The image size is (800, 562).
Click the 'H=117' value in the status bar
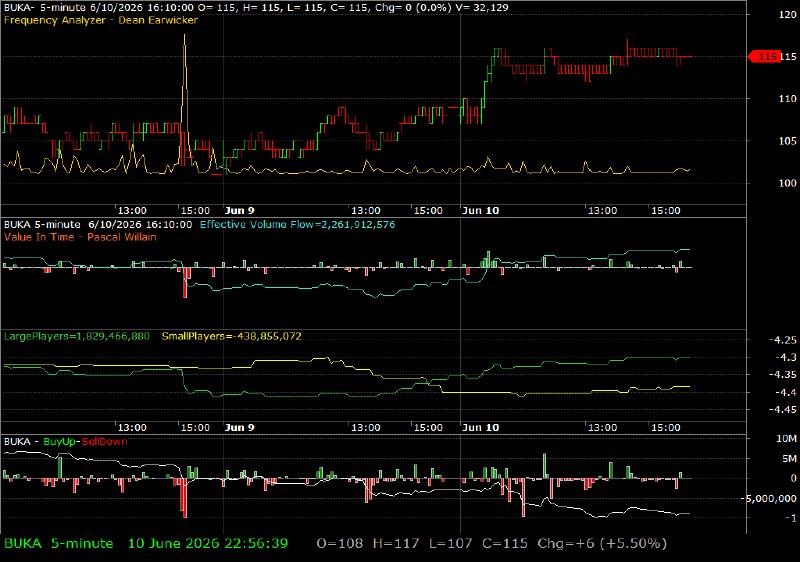(396, 544)
